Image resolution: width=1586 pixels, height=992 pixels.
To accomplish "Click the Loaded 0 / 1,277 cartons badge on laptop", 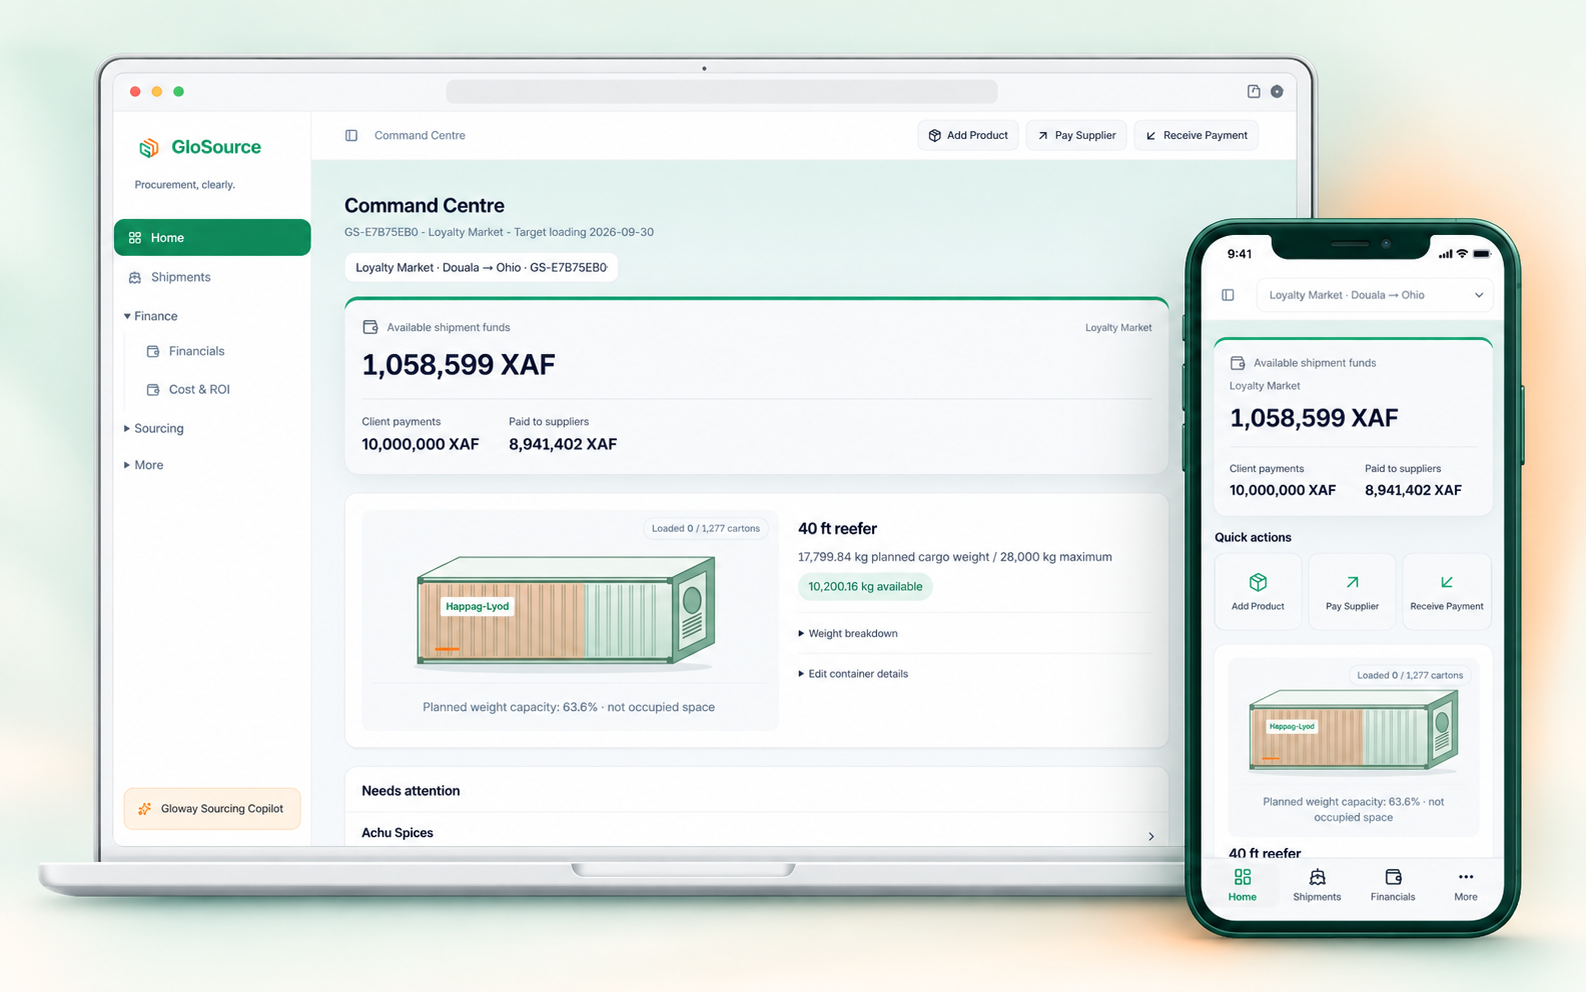I will click(x=705, y=528).
